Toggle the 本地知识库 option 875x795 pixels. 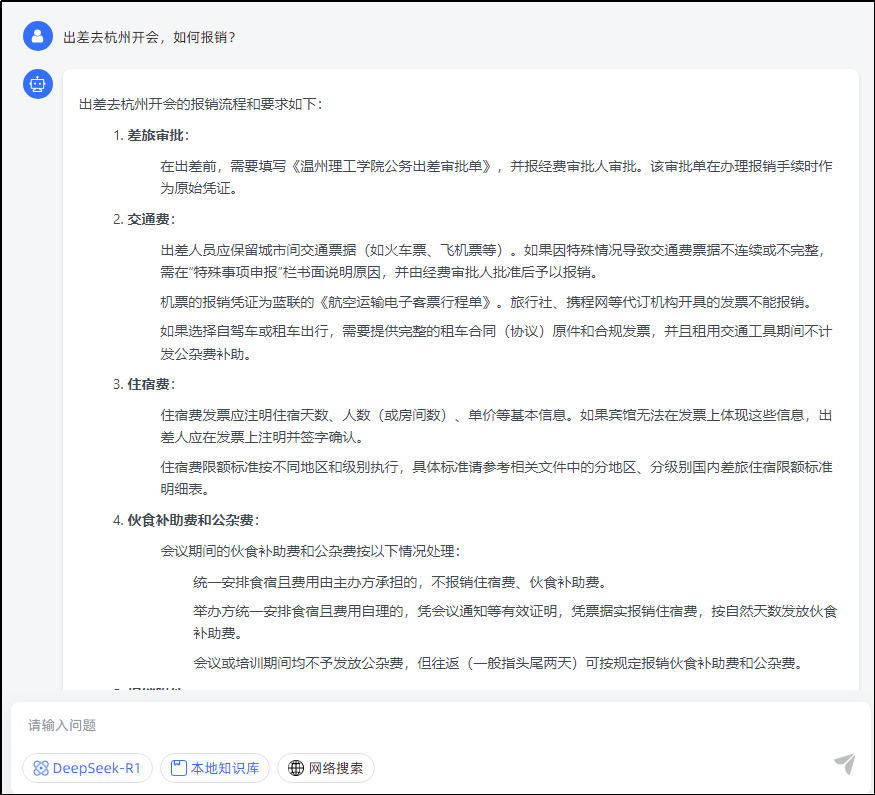(215, 768)
